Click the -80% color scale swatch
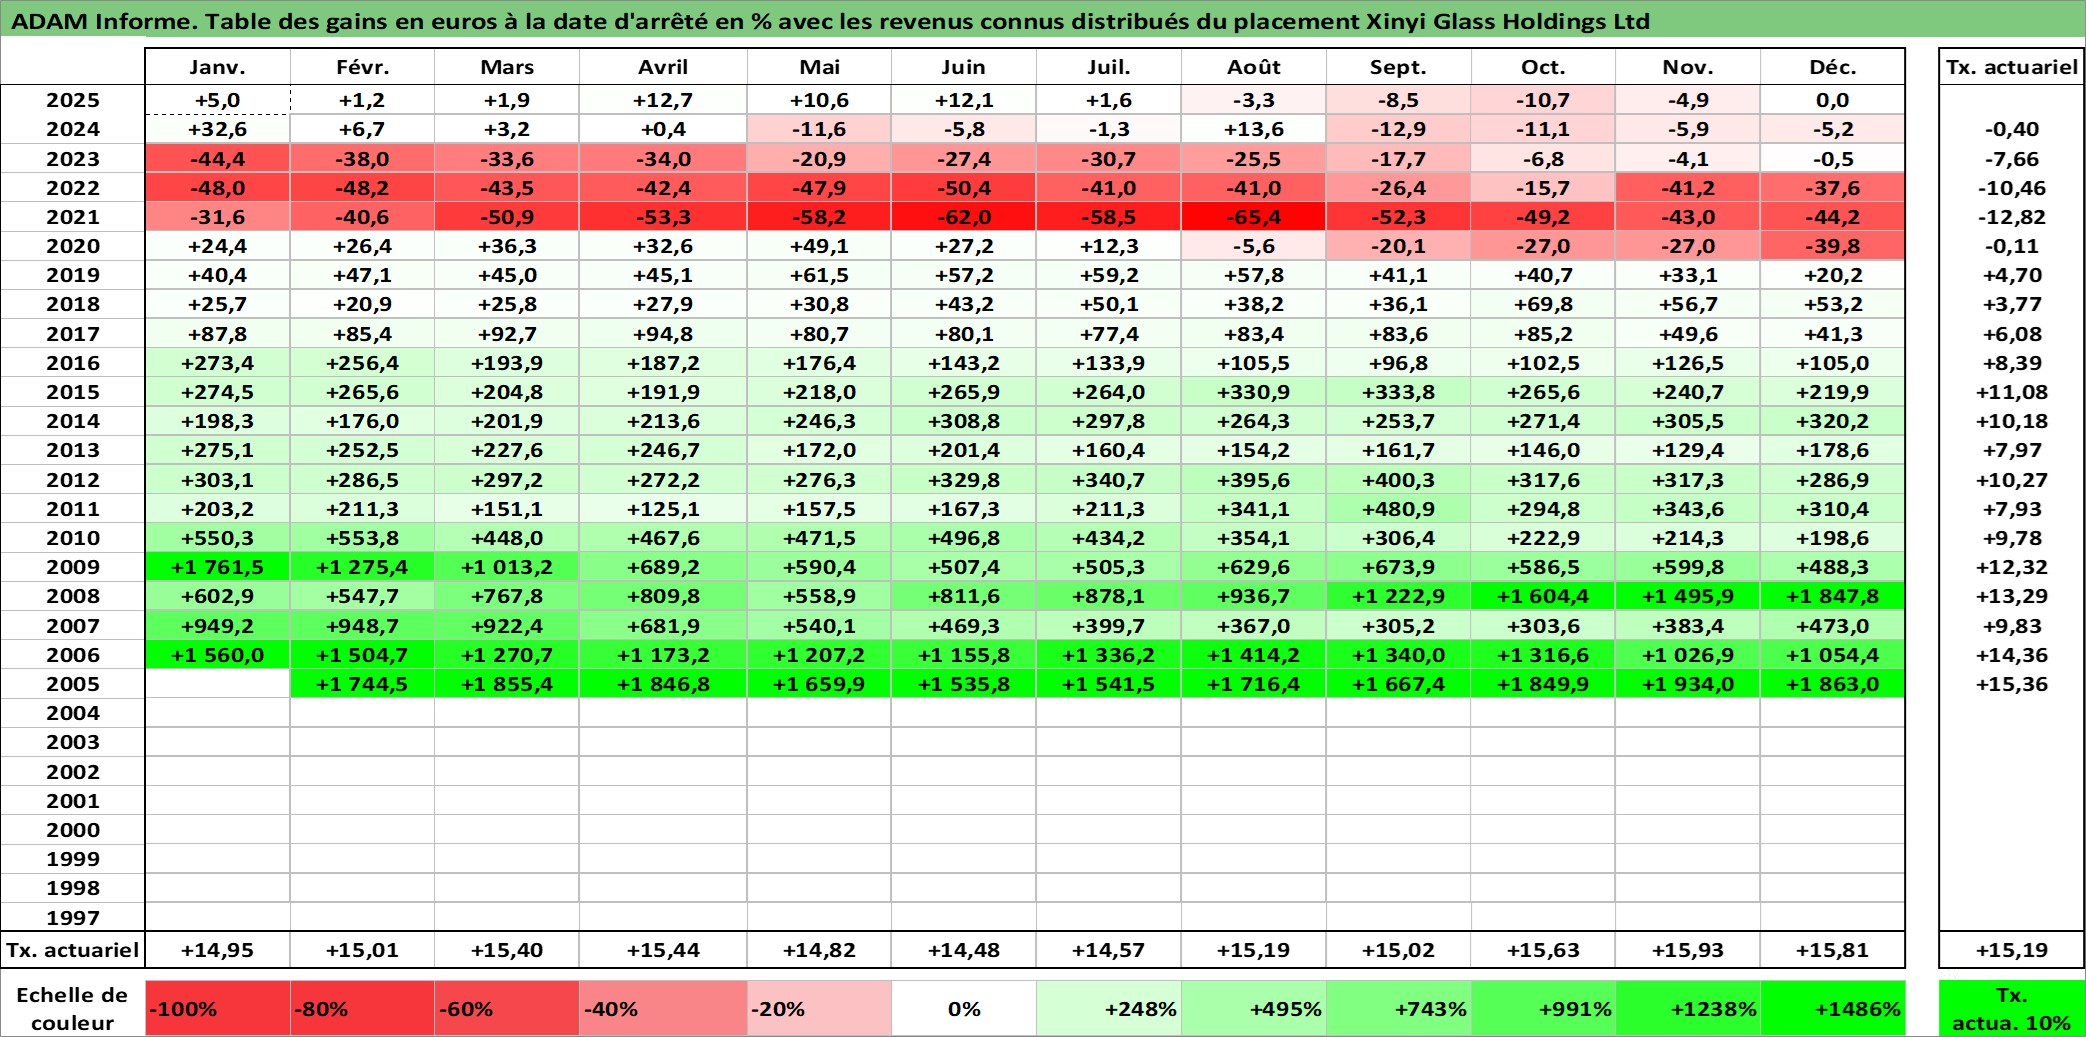 pos(362,1008)
